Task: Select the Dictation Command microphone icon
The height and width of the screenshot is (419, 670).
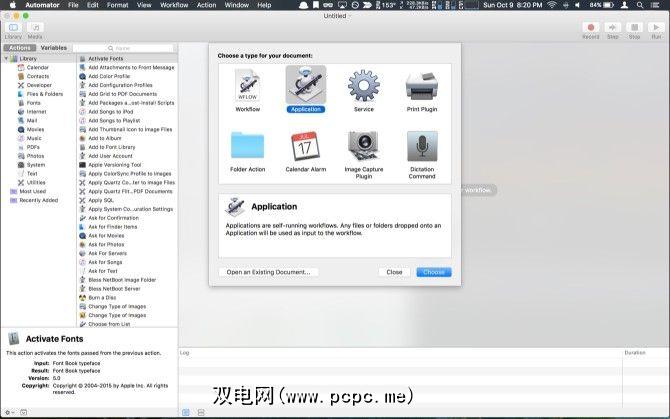Action: point(422,146)
